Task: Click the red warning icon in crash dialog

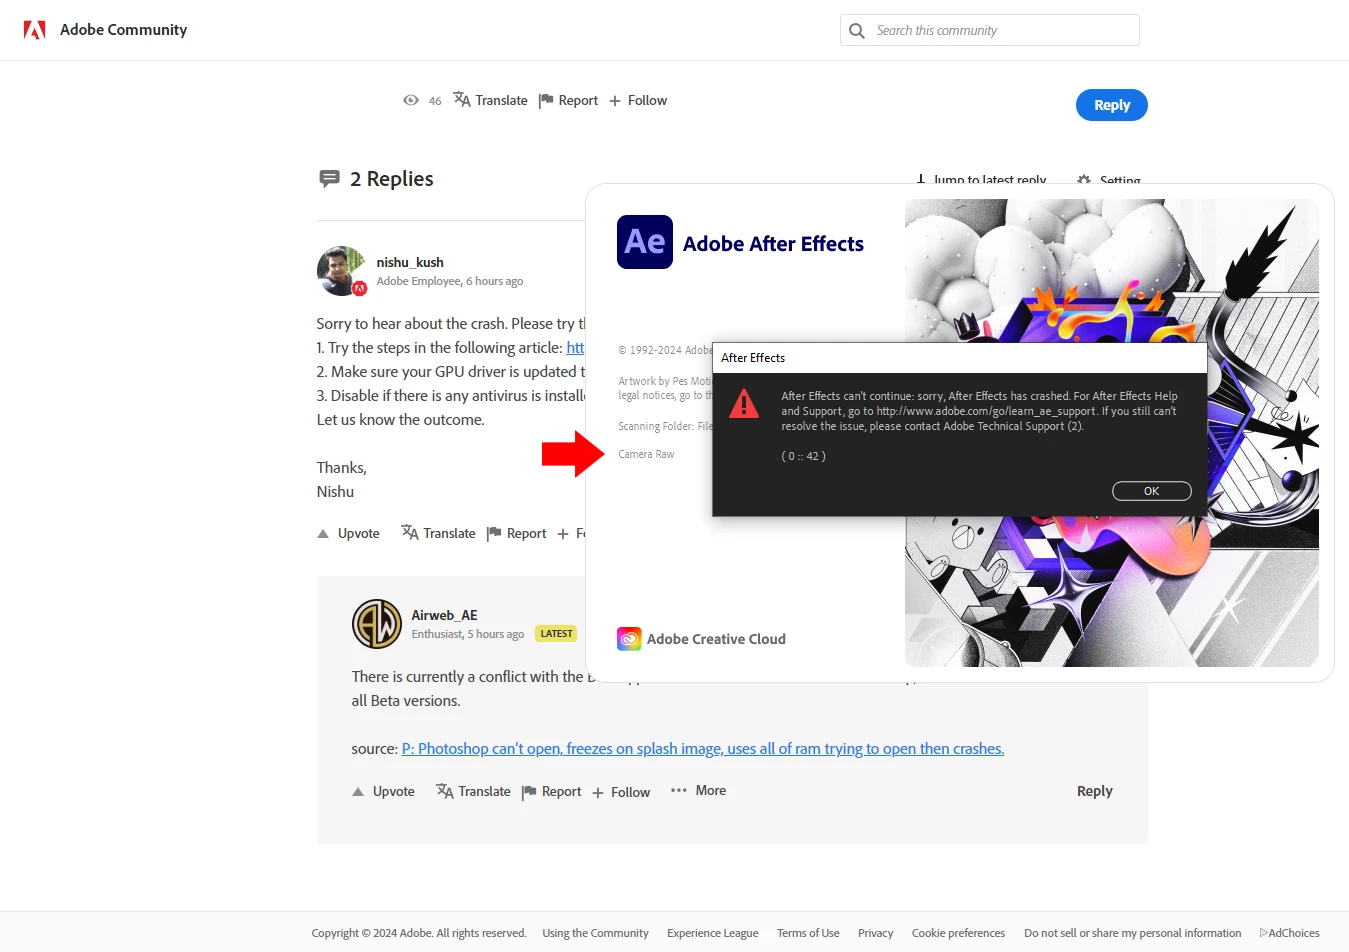Action: (744, 404)
